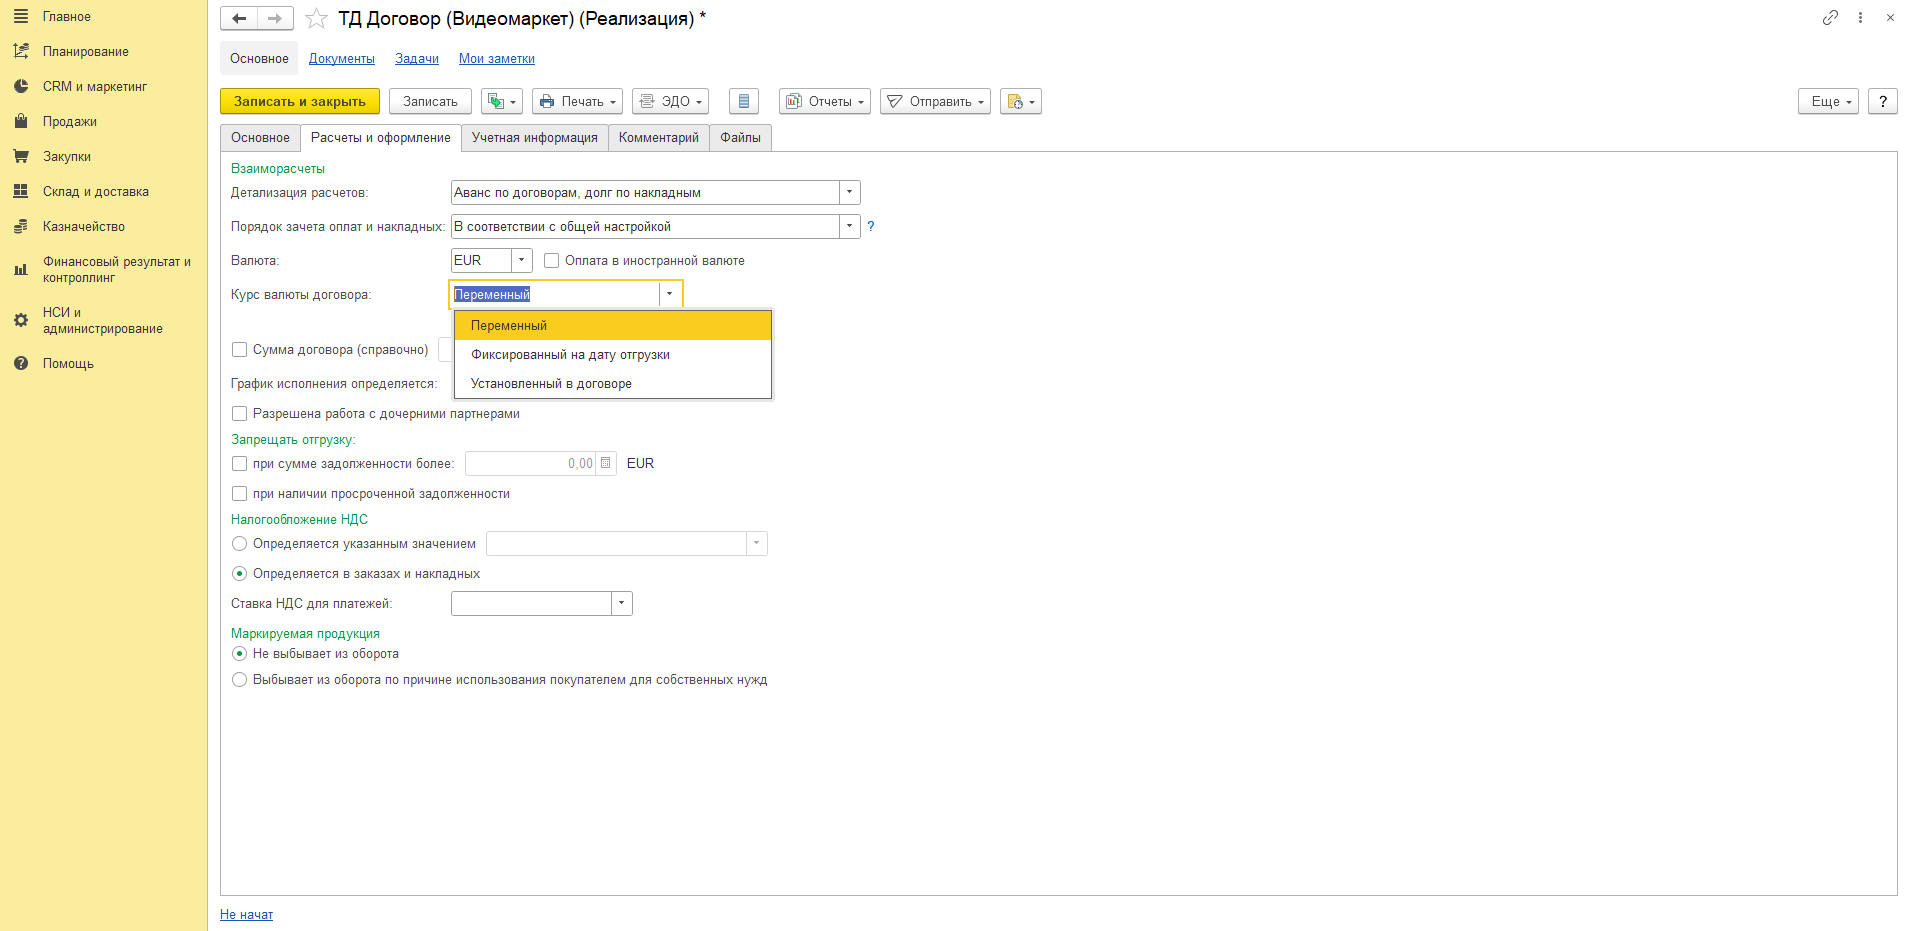Open the Продажи section
Viewport: 1911px width, 931px height.
click(69, 122)
